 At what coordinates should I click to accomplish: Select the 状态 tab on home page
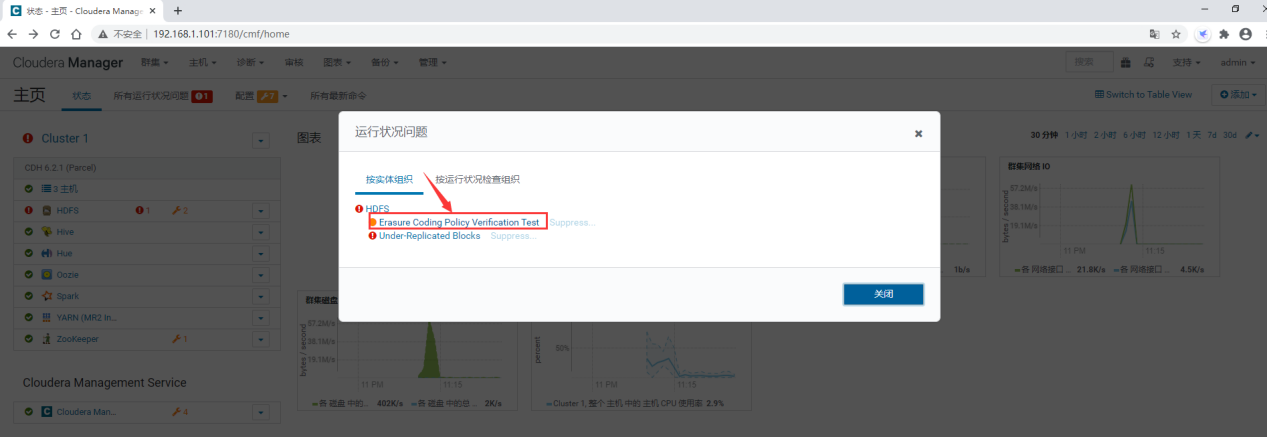(x=82, y=96)
